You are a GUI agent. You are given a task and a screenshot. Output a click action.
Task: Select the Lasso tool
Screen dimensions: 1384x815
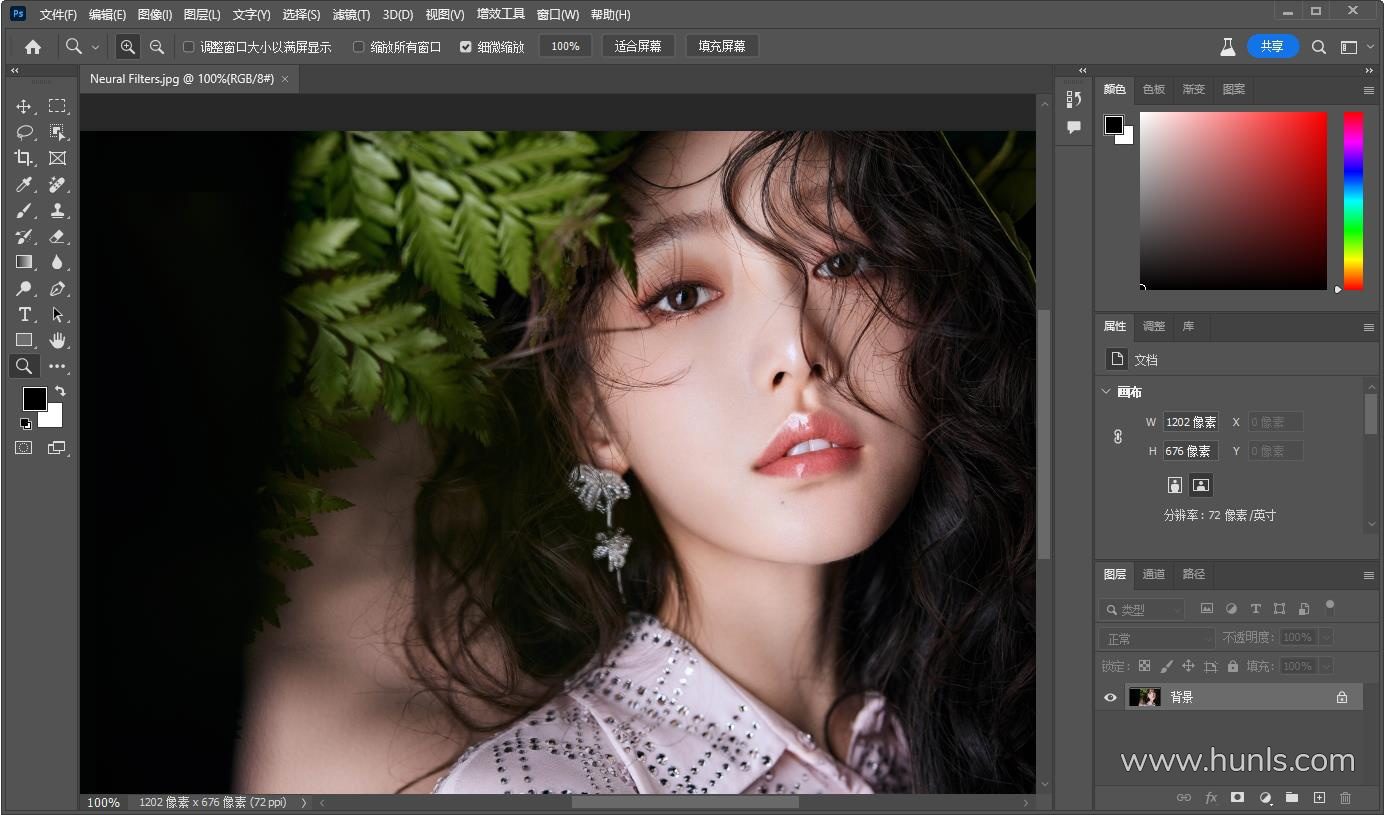[x=24, y=132]
